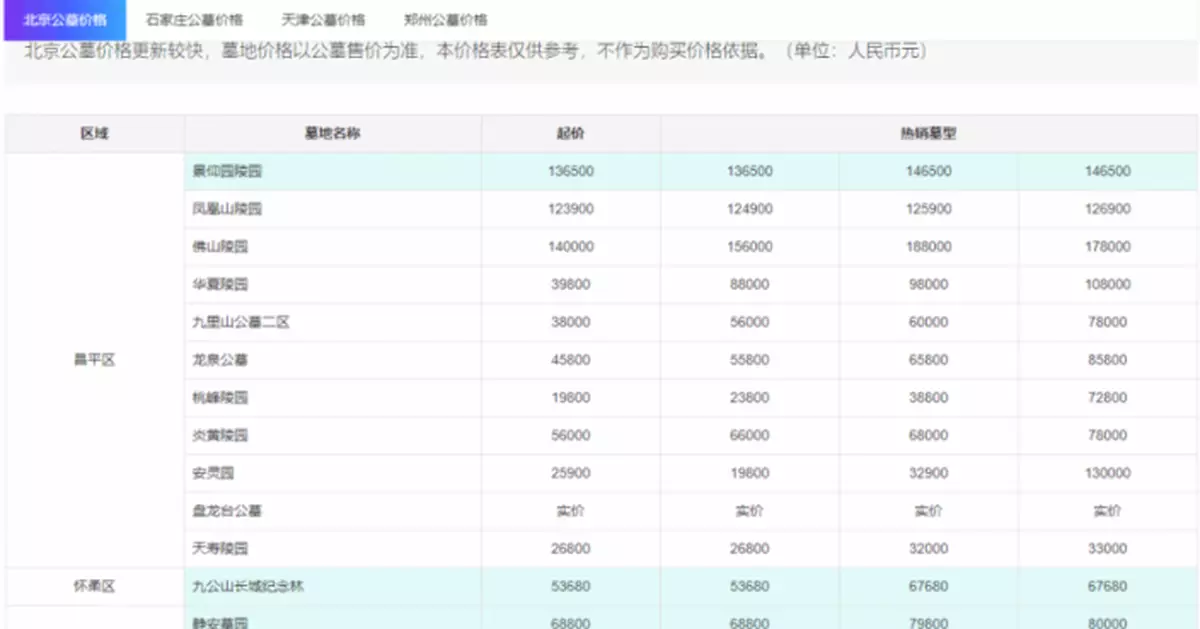Open the 景仰园陵园 cemetery entry

[x=219, y=170]
